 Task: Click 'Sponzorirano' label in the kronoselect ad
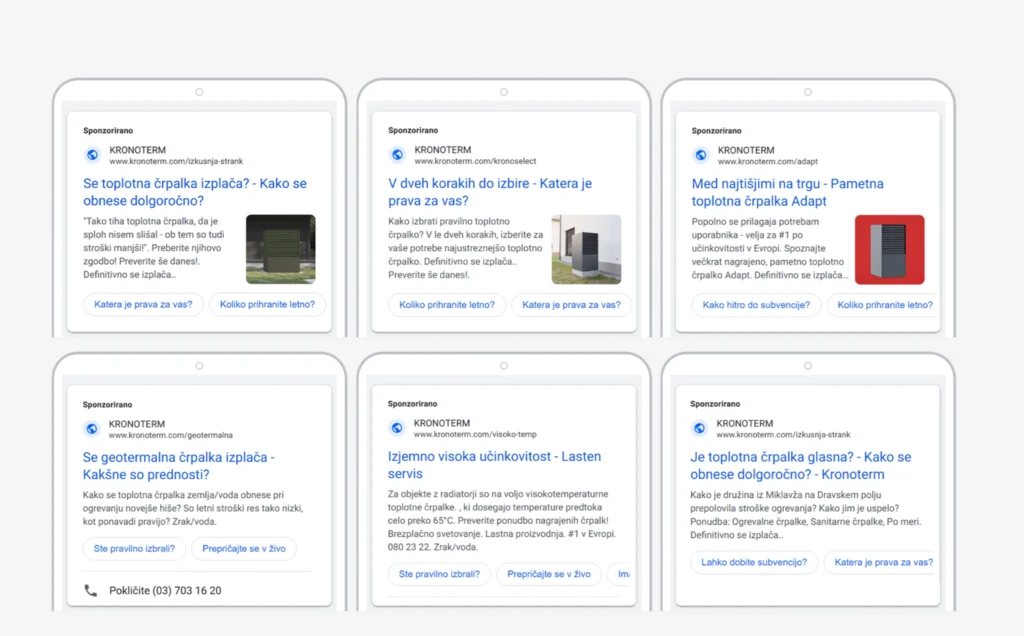(413, 131)
